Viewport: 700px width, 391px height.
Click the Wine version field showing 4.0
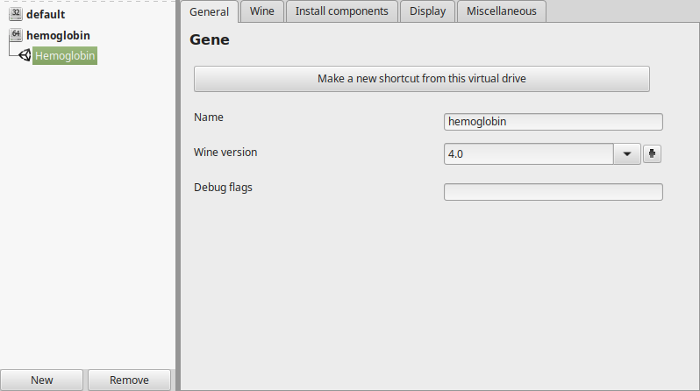pyautogui.click(x=529, y=154)
